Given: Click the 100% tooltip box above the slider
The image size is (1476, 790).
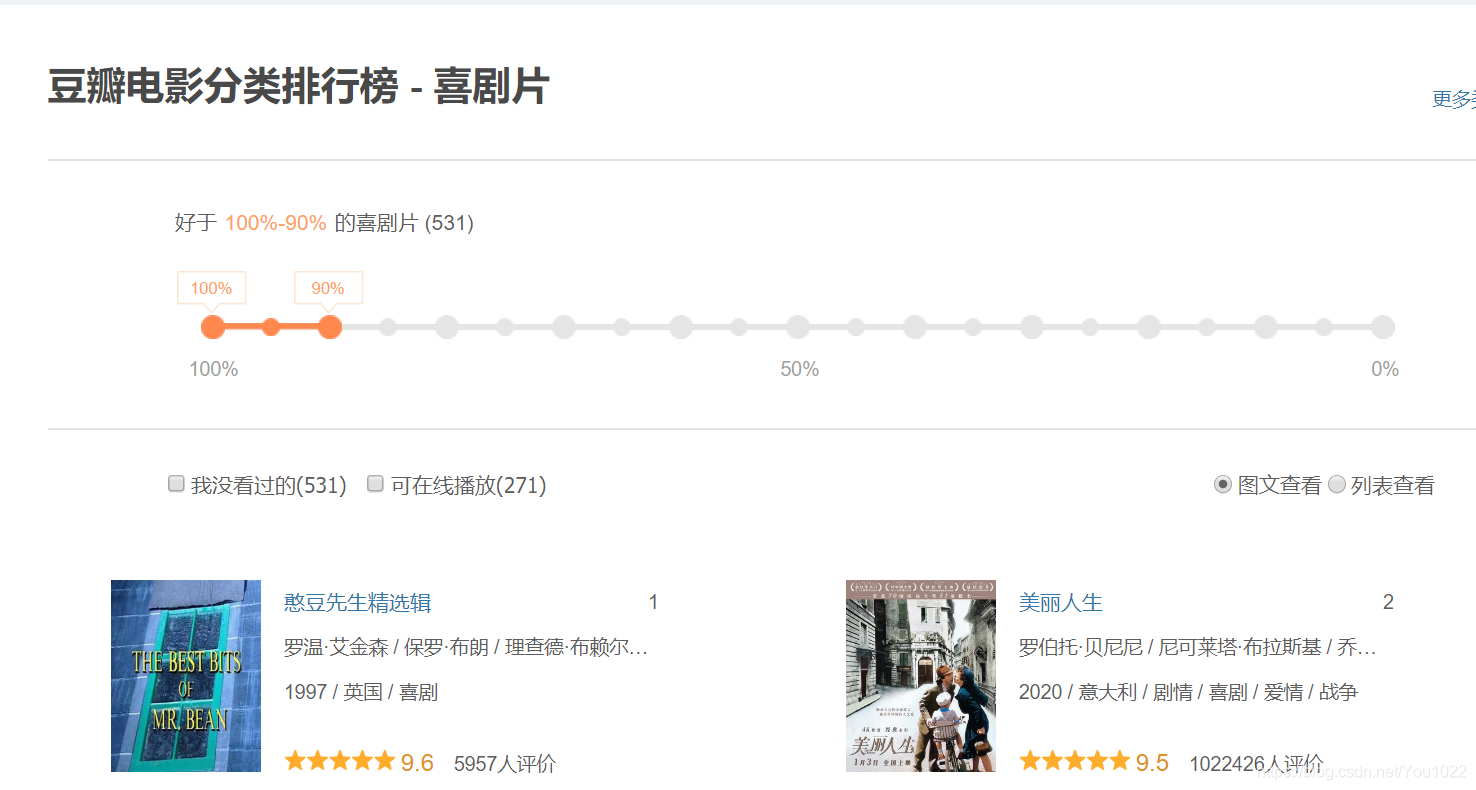Looking at the screenshot, I should [212, 288].
